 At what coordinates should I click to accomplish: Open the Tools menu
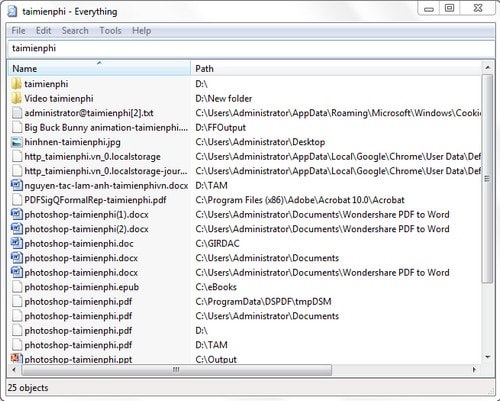[110, 31]
